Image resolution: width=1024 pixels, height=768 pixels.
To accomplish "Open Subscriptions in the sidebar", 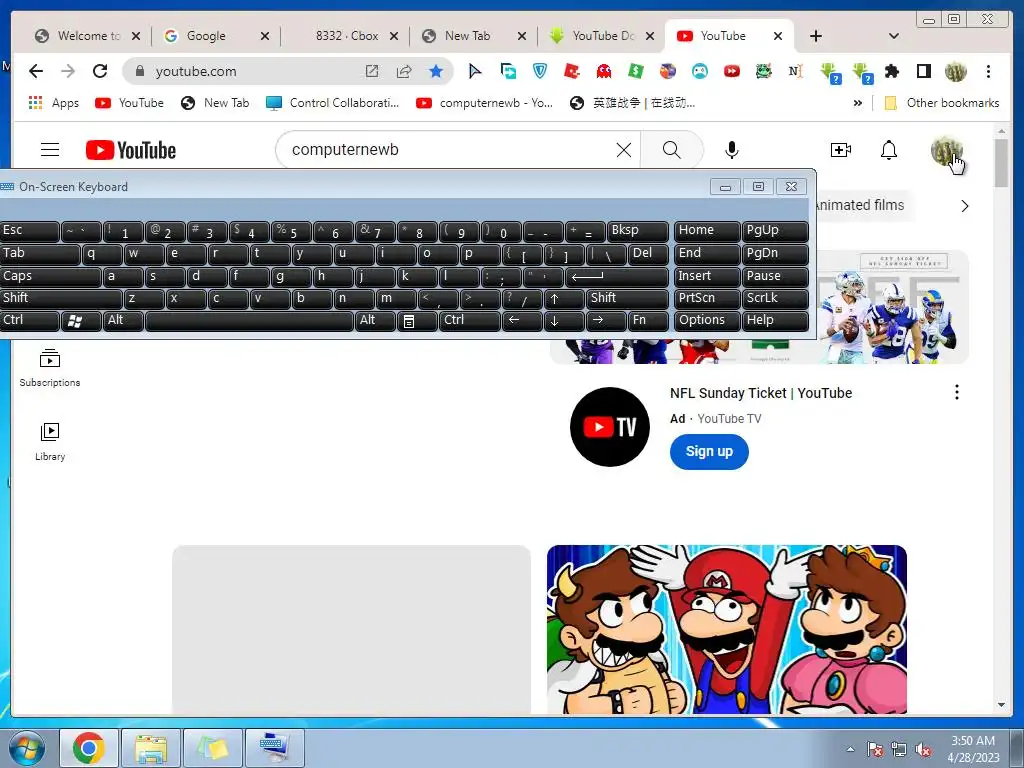I will 50,369.
